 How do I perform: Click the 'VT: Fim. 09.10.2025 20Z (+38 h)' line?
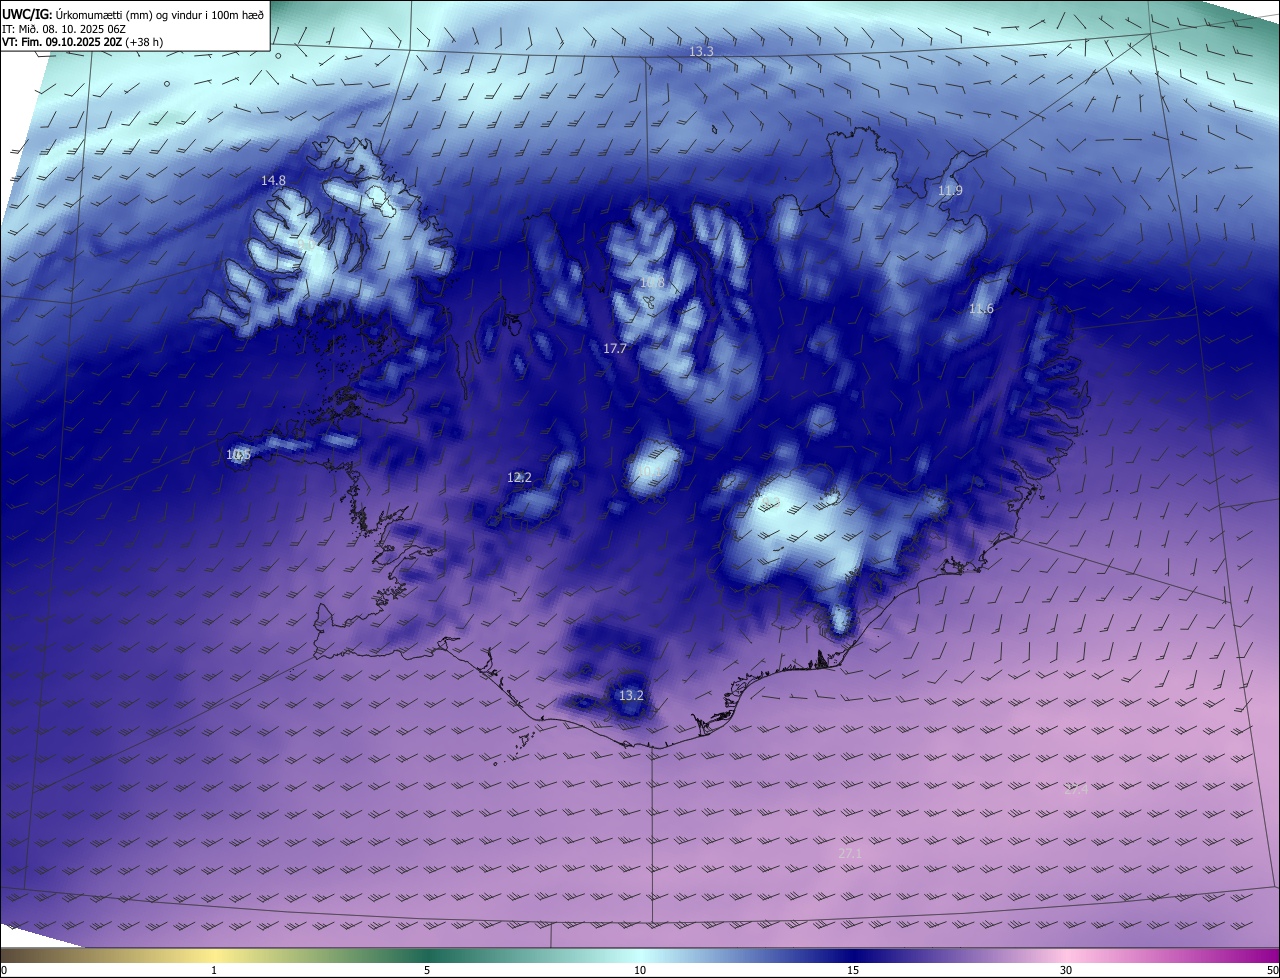coord(82,42)
